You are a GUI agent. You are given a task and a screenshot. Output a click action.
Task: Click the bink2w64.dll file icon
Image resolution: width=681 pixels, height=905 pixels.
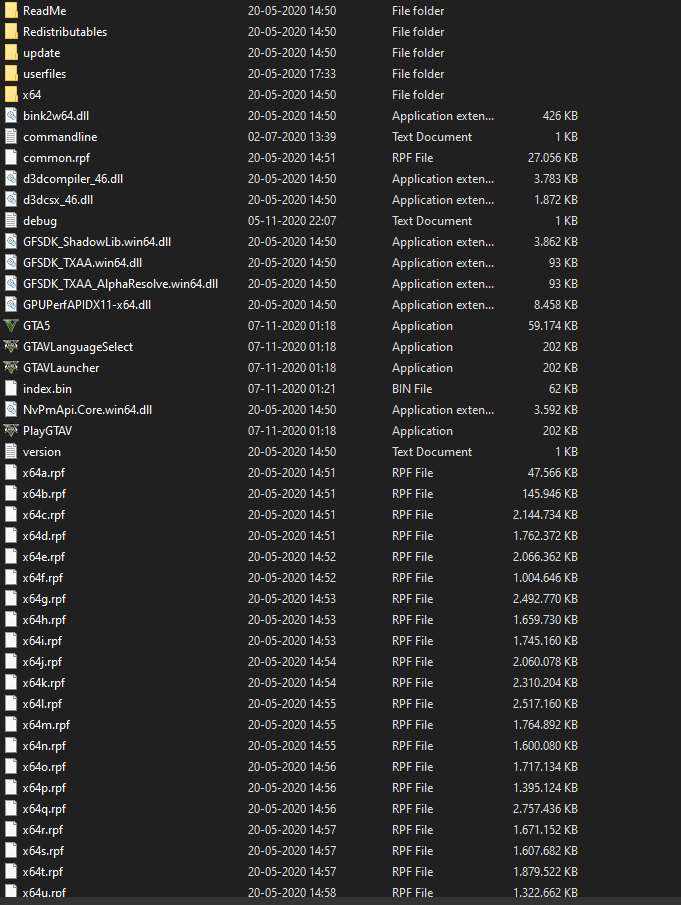pos(11,116)
